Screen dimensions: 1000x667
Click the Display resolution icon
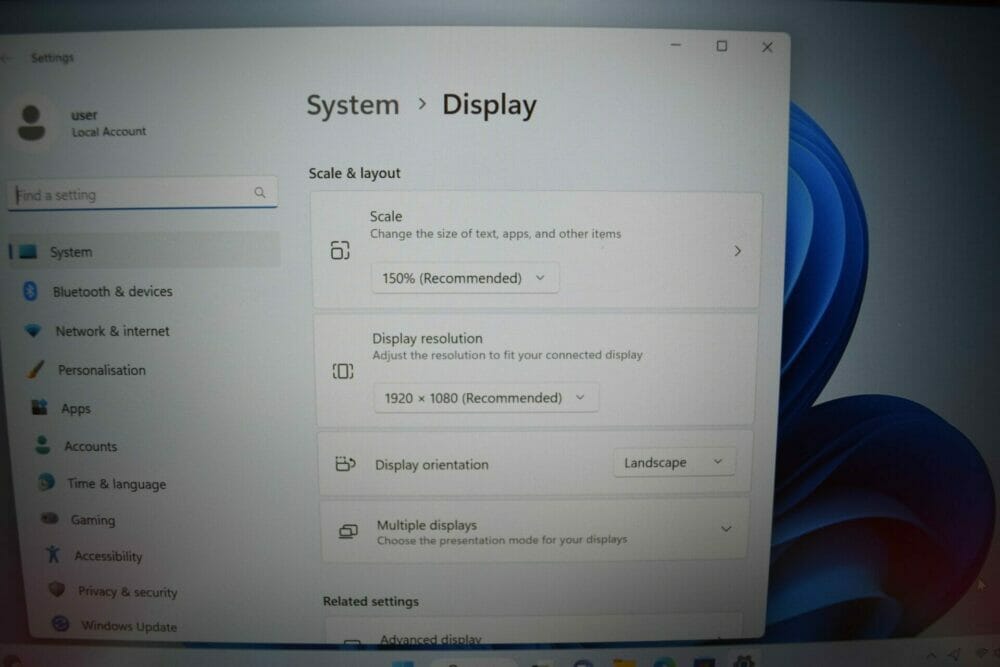(x=342, y=370)
